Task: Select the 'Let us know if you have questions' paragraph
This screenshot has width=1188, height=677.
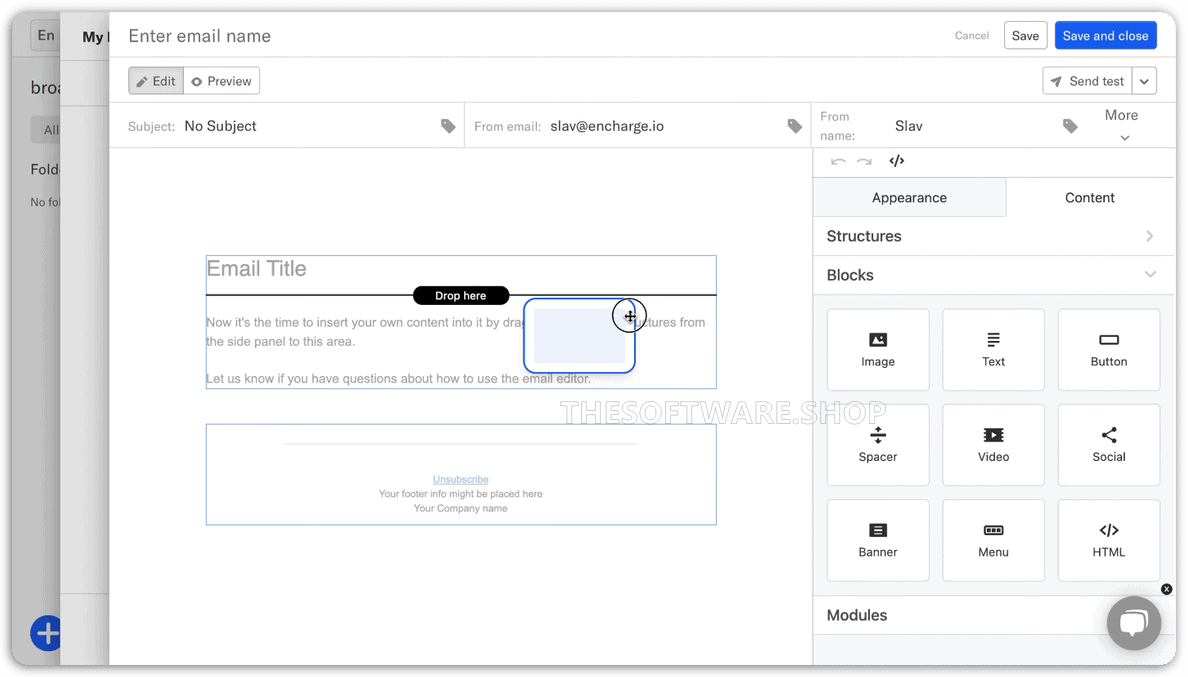Action: pos(399,379)
